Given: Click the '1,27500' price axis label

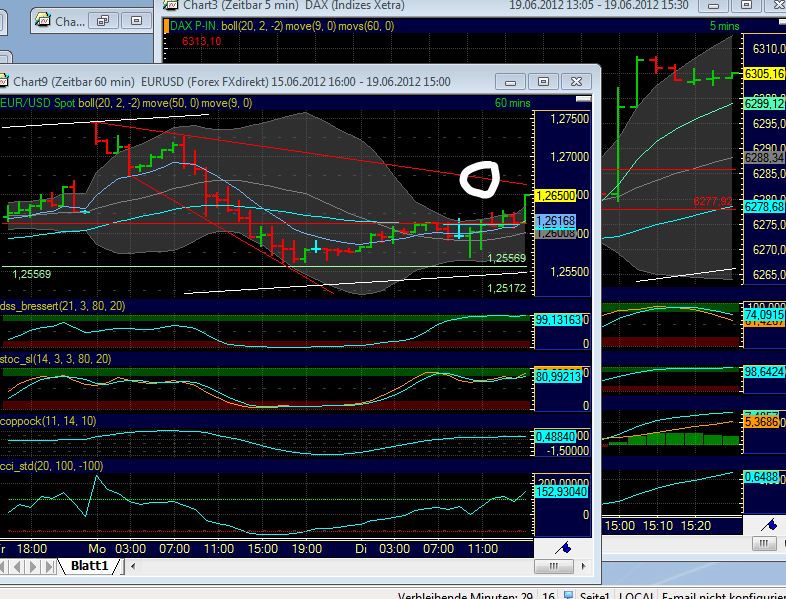Looking at the screenshot, I should tap(569, 119).
